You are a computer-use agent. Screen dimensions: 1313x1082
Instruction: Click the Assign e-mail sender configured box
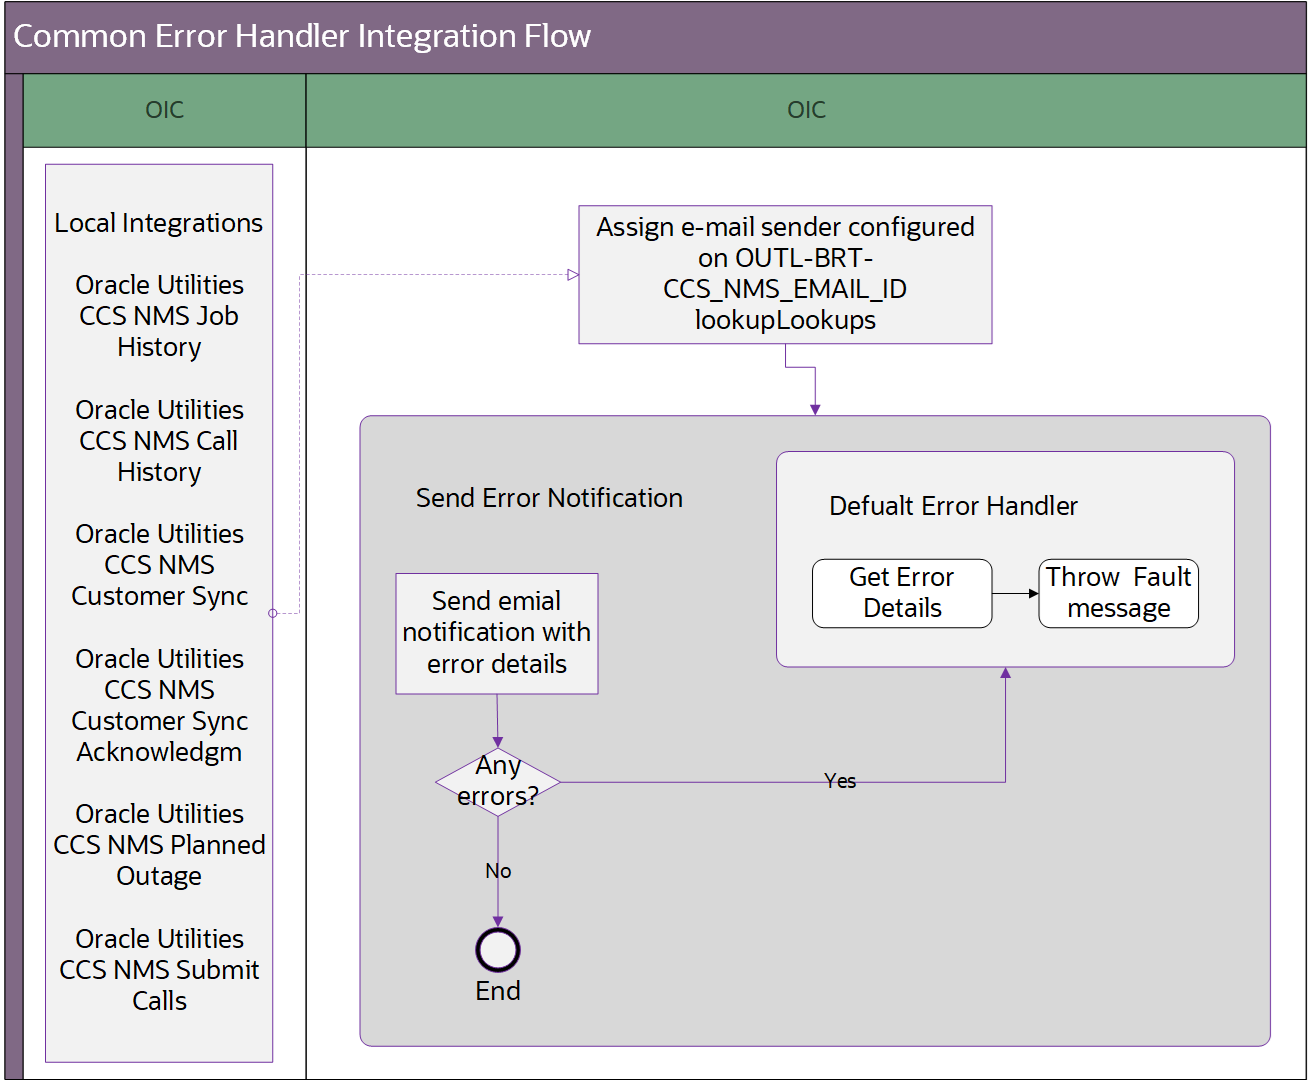785,274
